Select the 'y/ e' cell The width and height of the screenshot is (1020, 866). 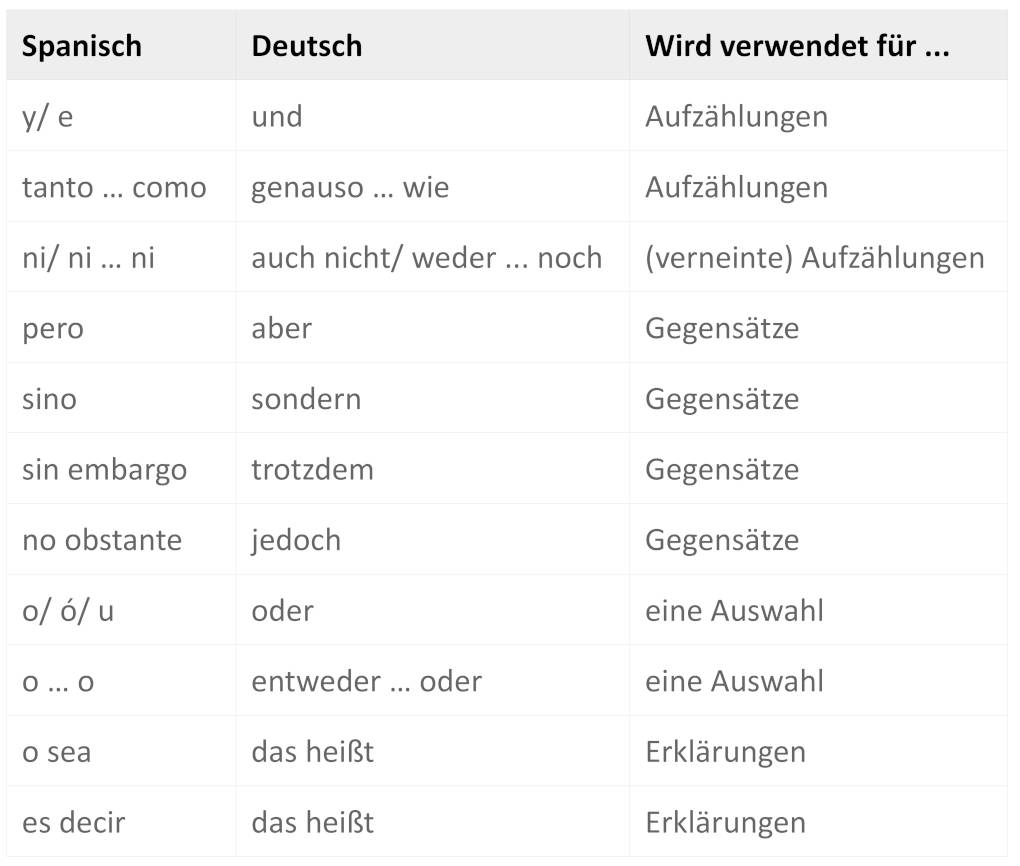point(48,117)
